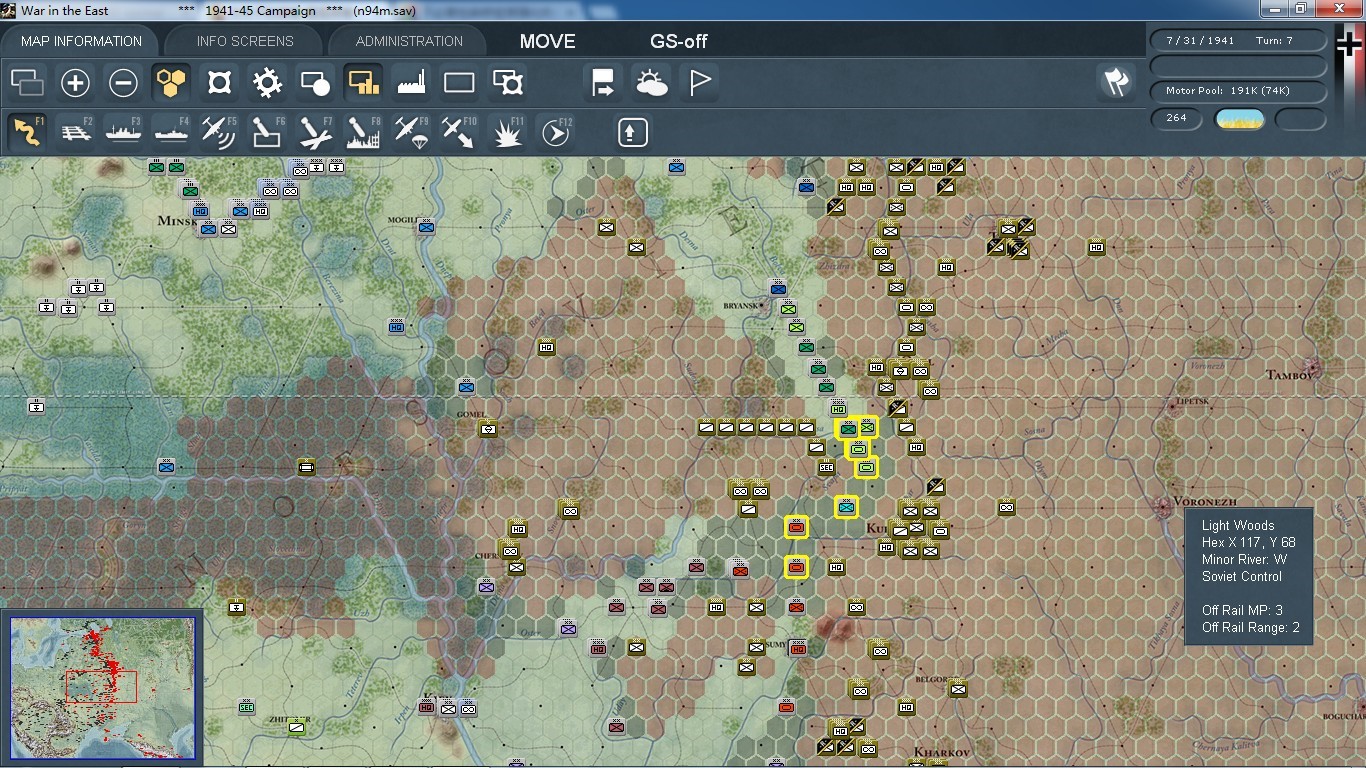The width and height of the screenshot is (1366, 768).
Task: Click the Belgorod city label on map
Action: pyautogui.click(x=931, y=679)
